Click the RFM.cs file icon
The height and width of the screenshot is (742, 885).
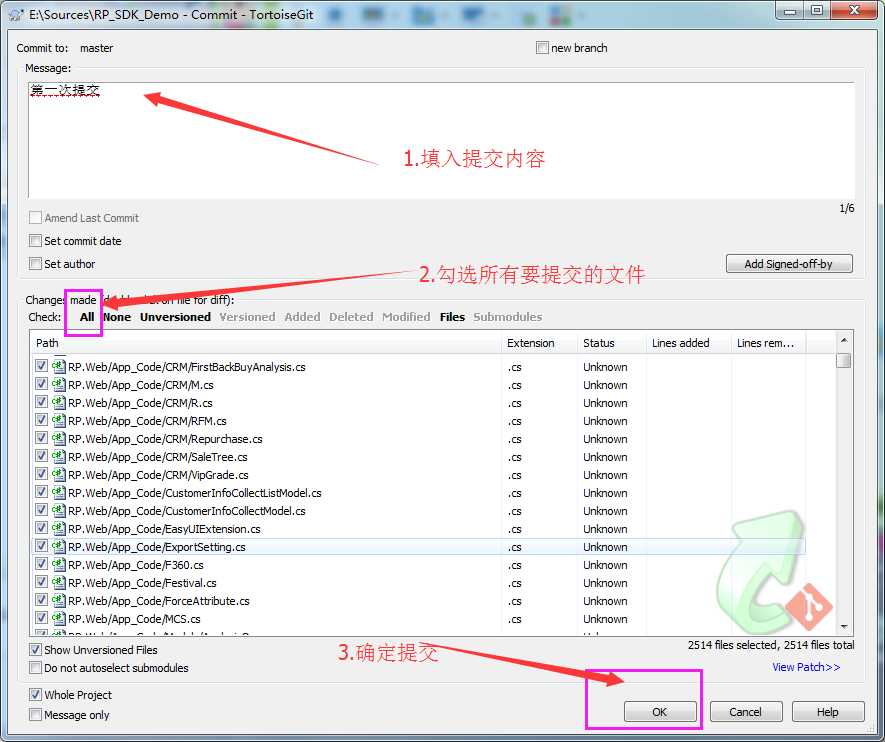[x=59, y=420]
